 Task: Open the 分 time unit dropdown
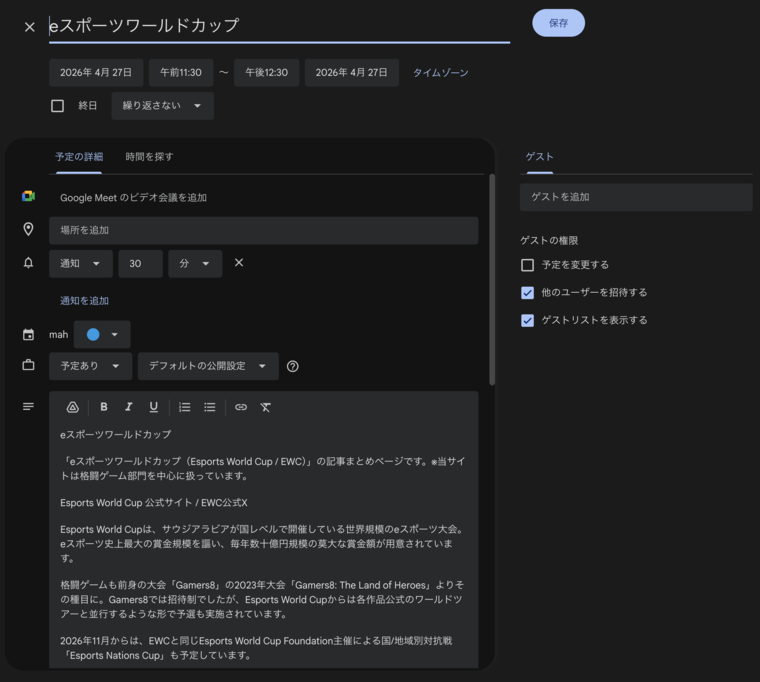point(195,264)
